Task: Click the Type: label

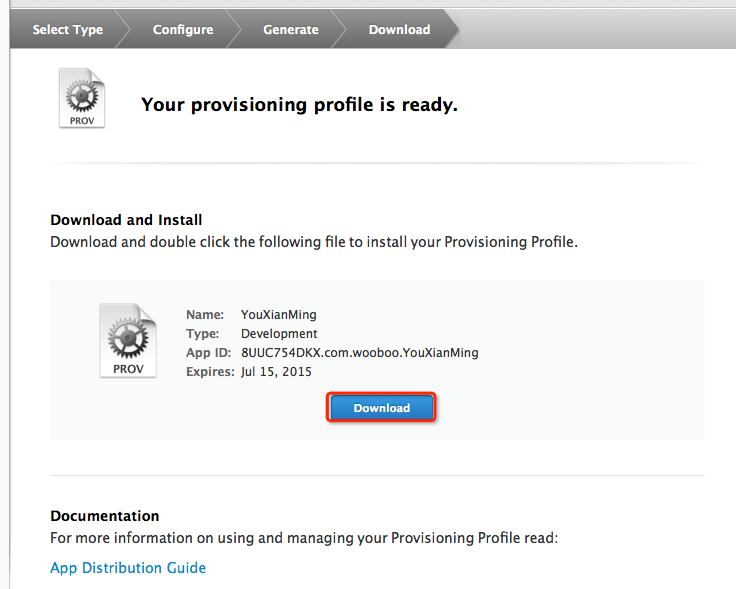Action: 202,334
